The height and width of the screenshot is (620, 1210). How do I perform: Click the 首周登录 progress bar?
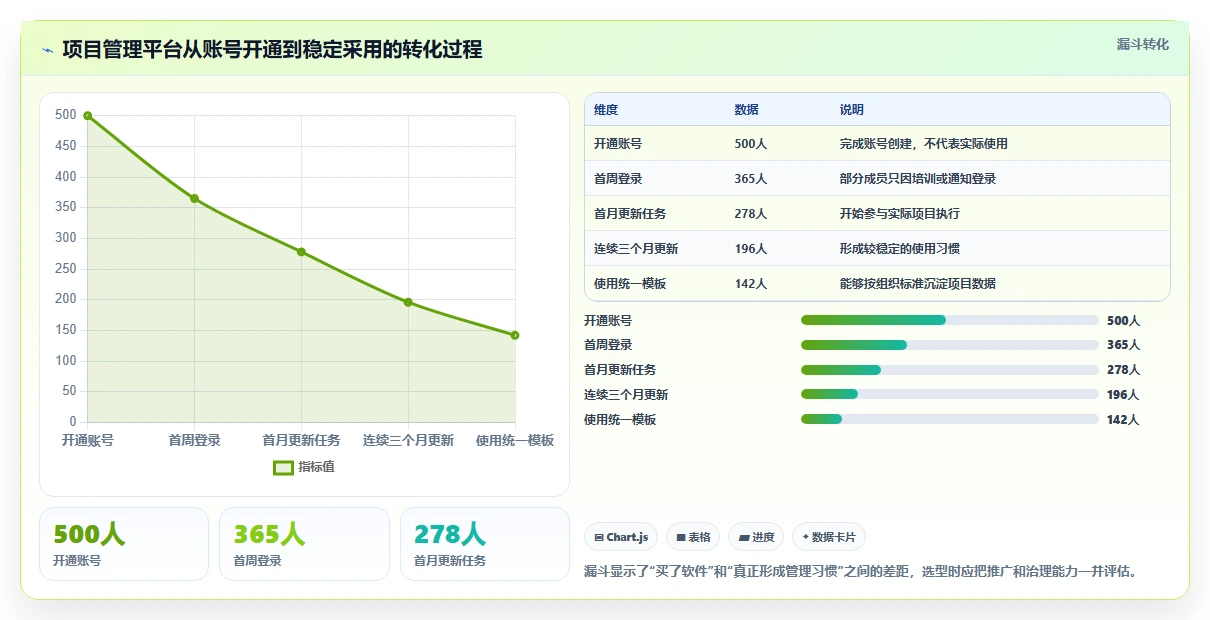click(x=950, y=345)
